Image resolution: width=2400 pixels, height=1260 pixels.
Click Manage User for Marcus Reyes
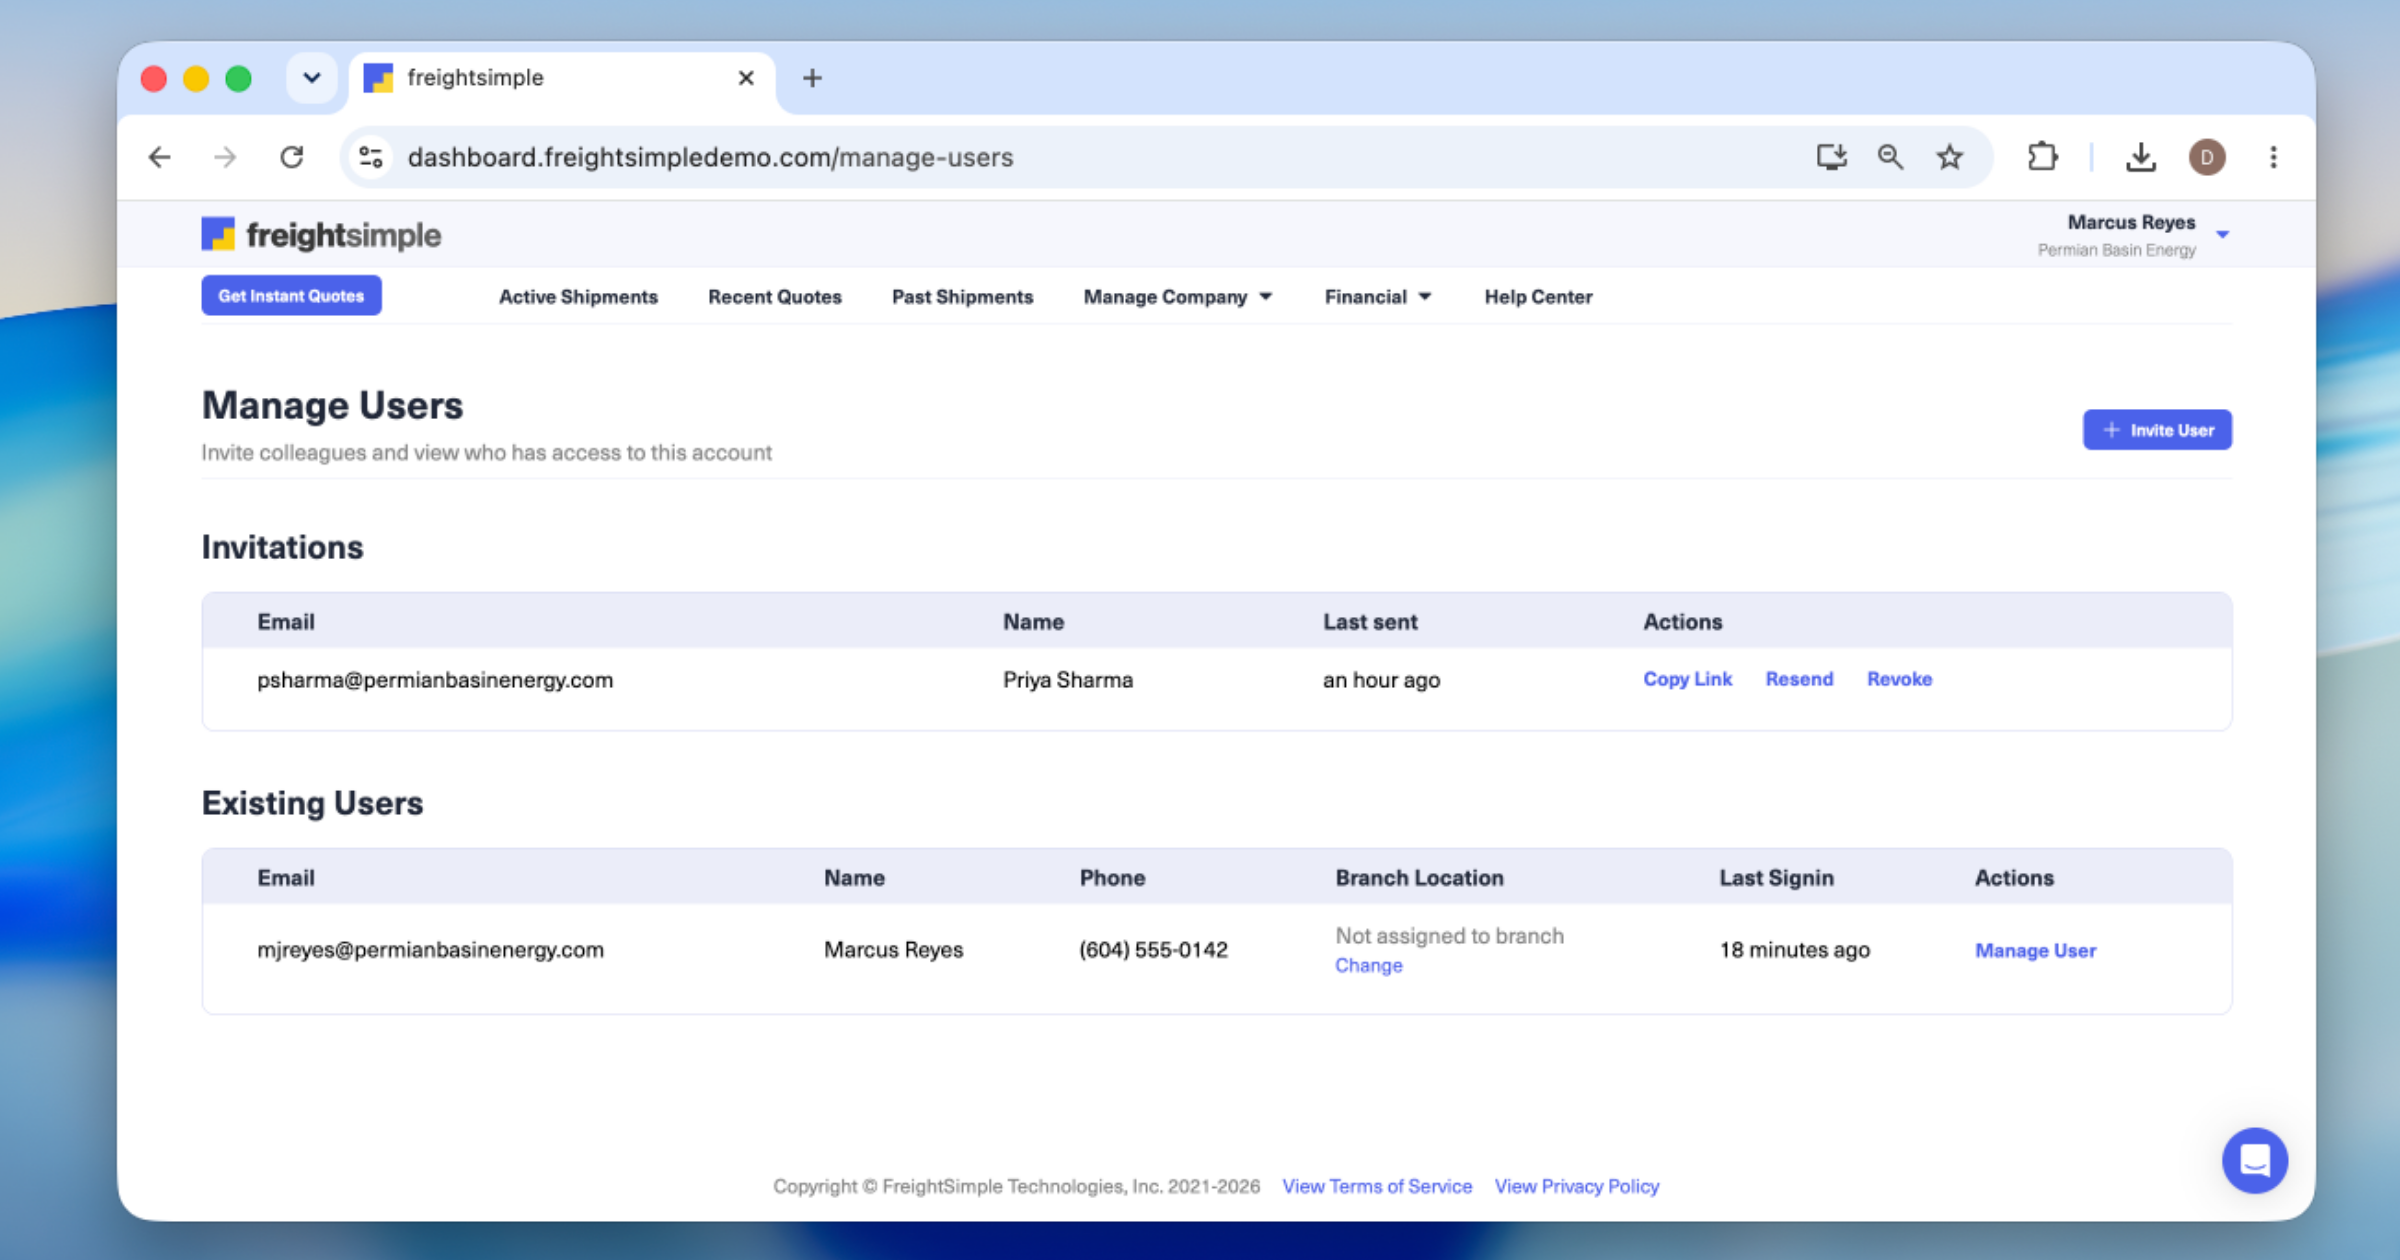[2035, 951]
